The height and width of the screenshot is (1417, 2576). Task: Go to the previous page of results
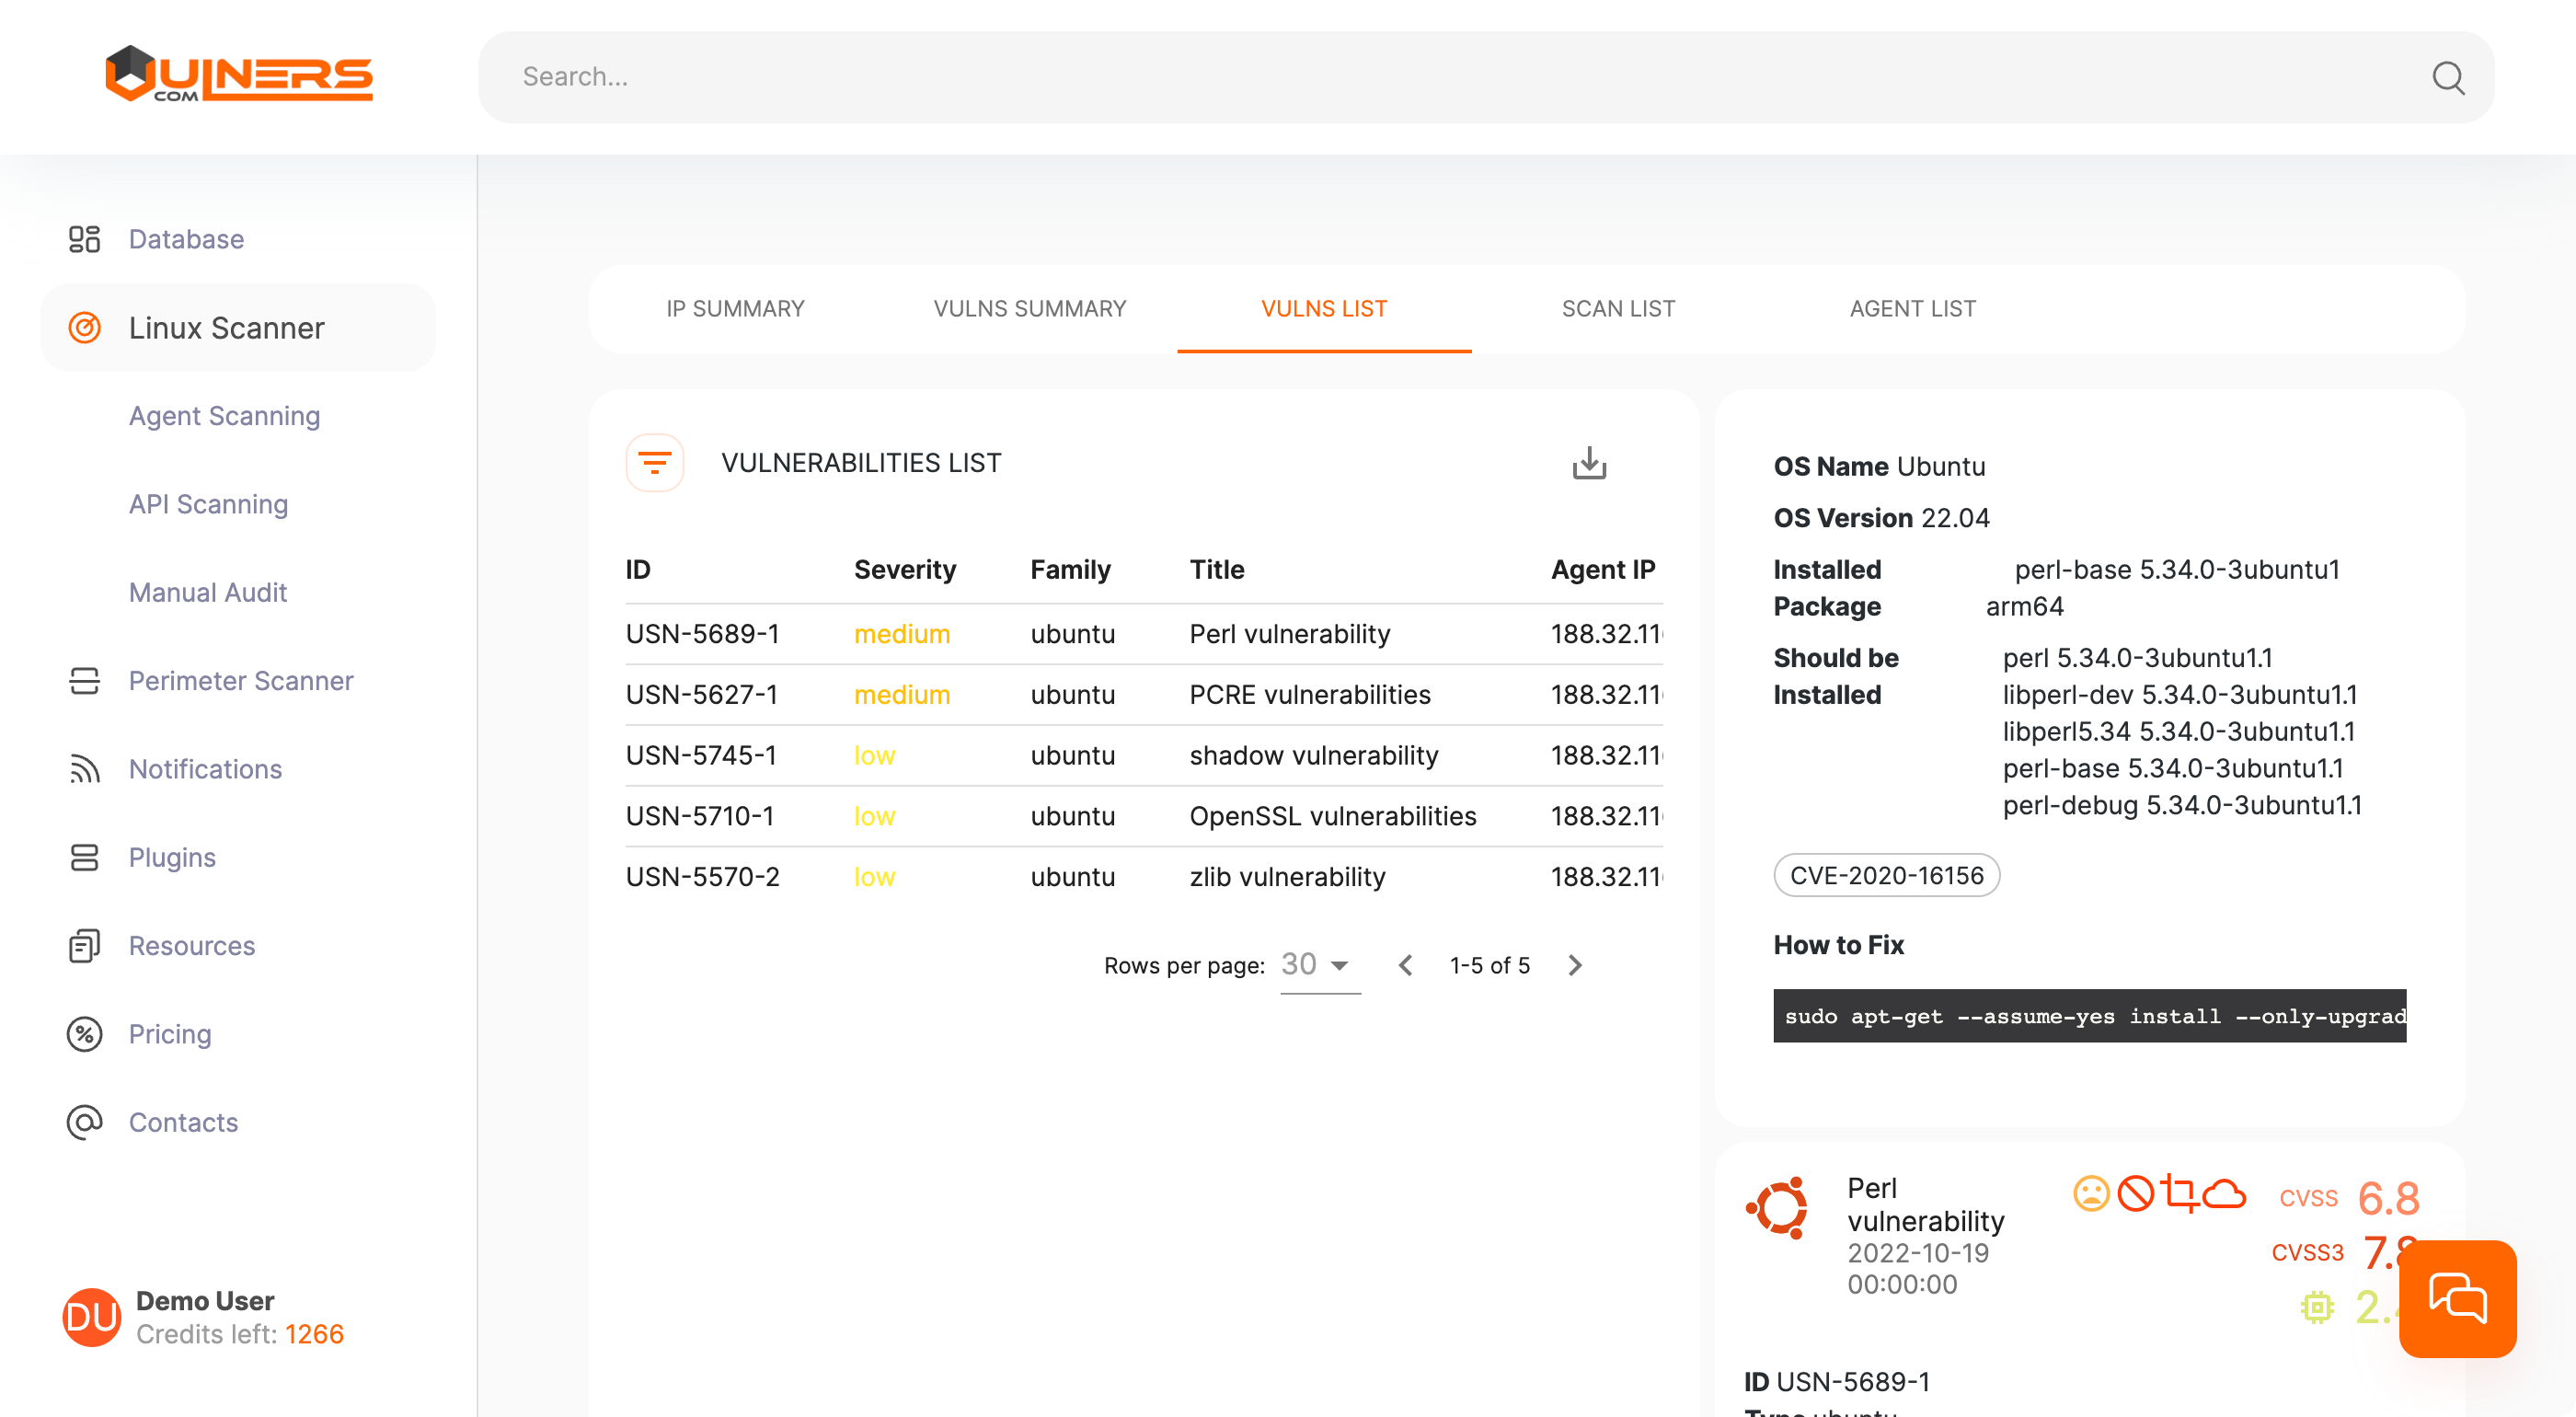tap(1405, 964)
